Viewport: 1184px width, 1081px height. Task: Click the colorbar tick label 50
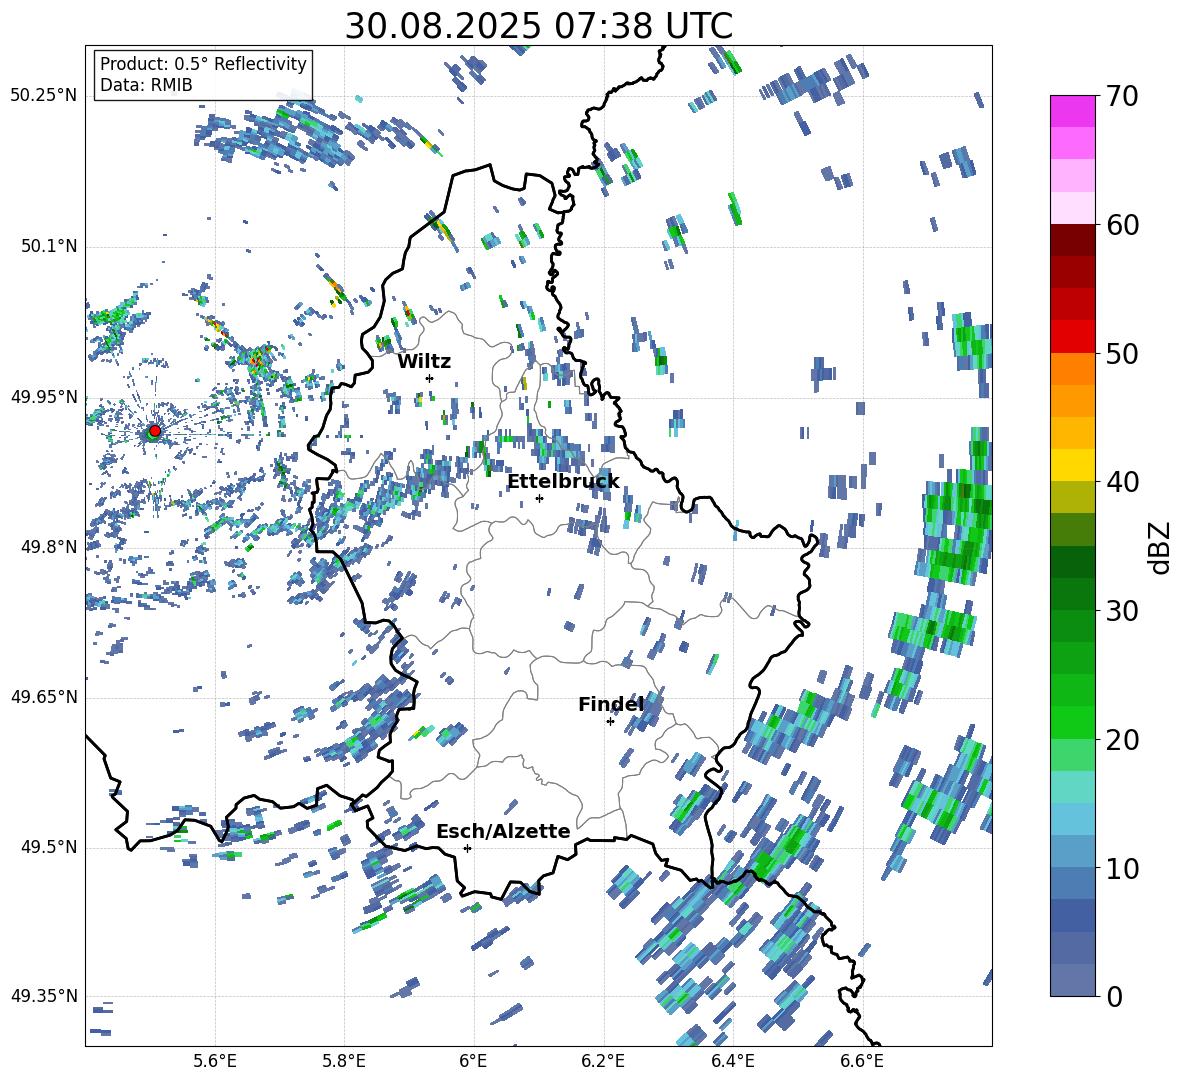(1122, 353)
